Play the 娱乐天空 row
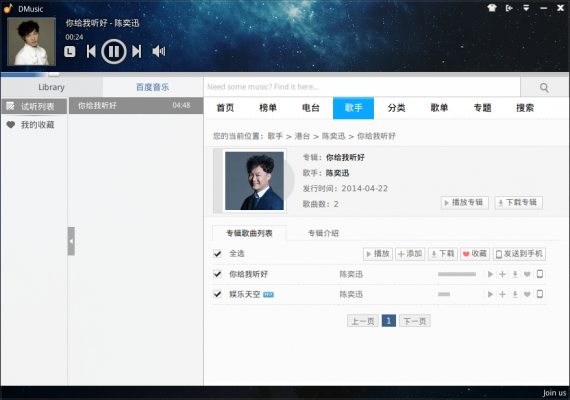 click(x=490, y=294)
